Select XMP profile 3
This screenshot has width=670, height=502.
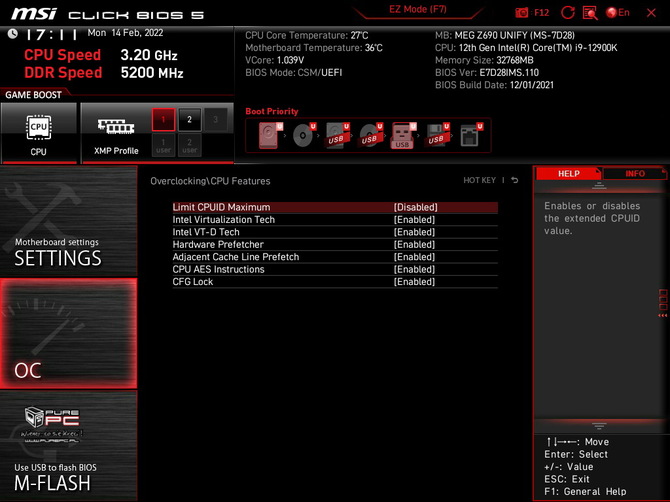pyautogui.click(x=215, y=120)
